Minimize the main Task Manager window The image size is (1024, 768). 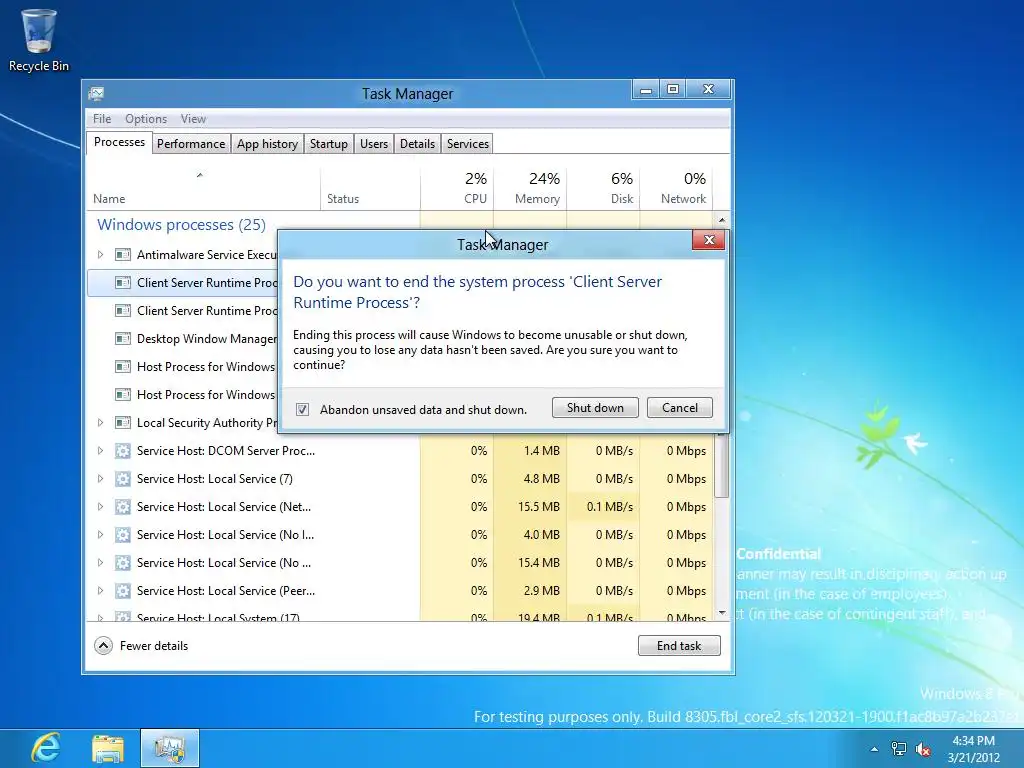point(645,89)
